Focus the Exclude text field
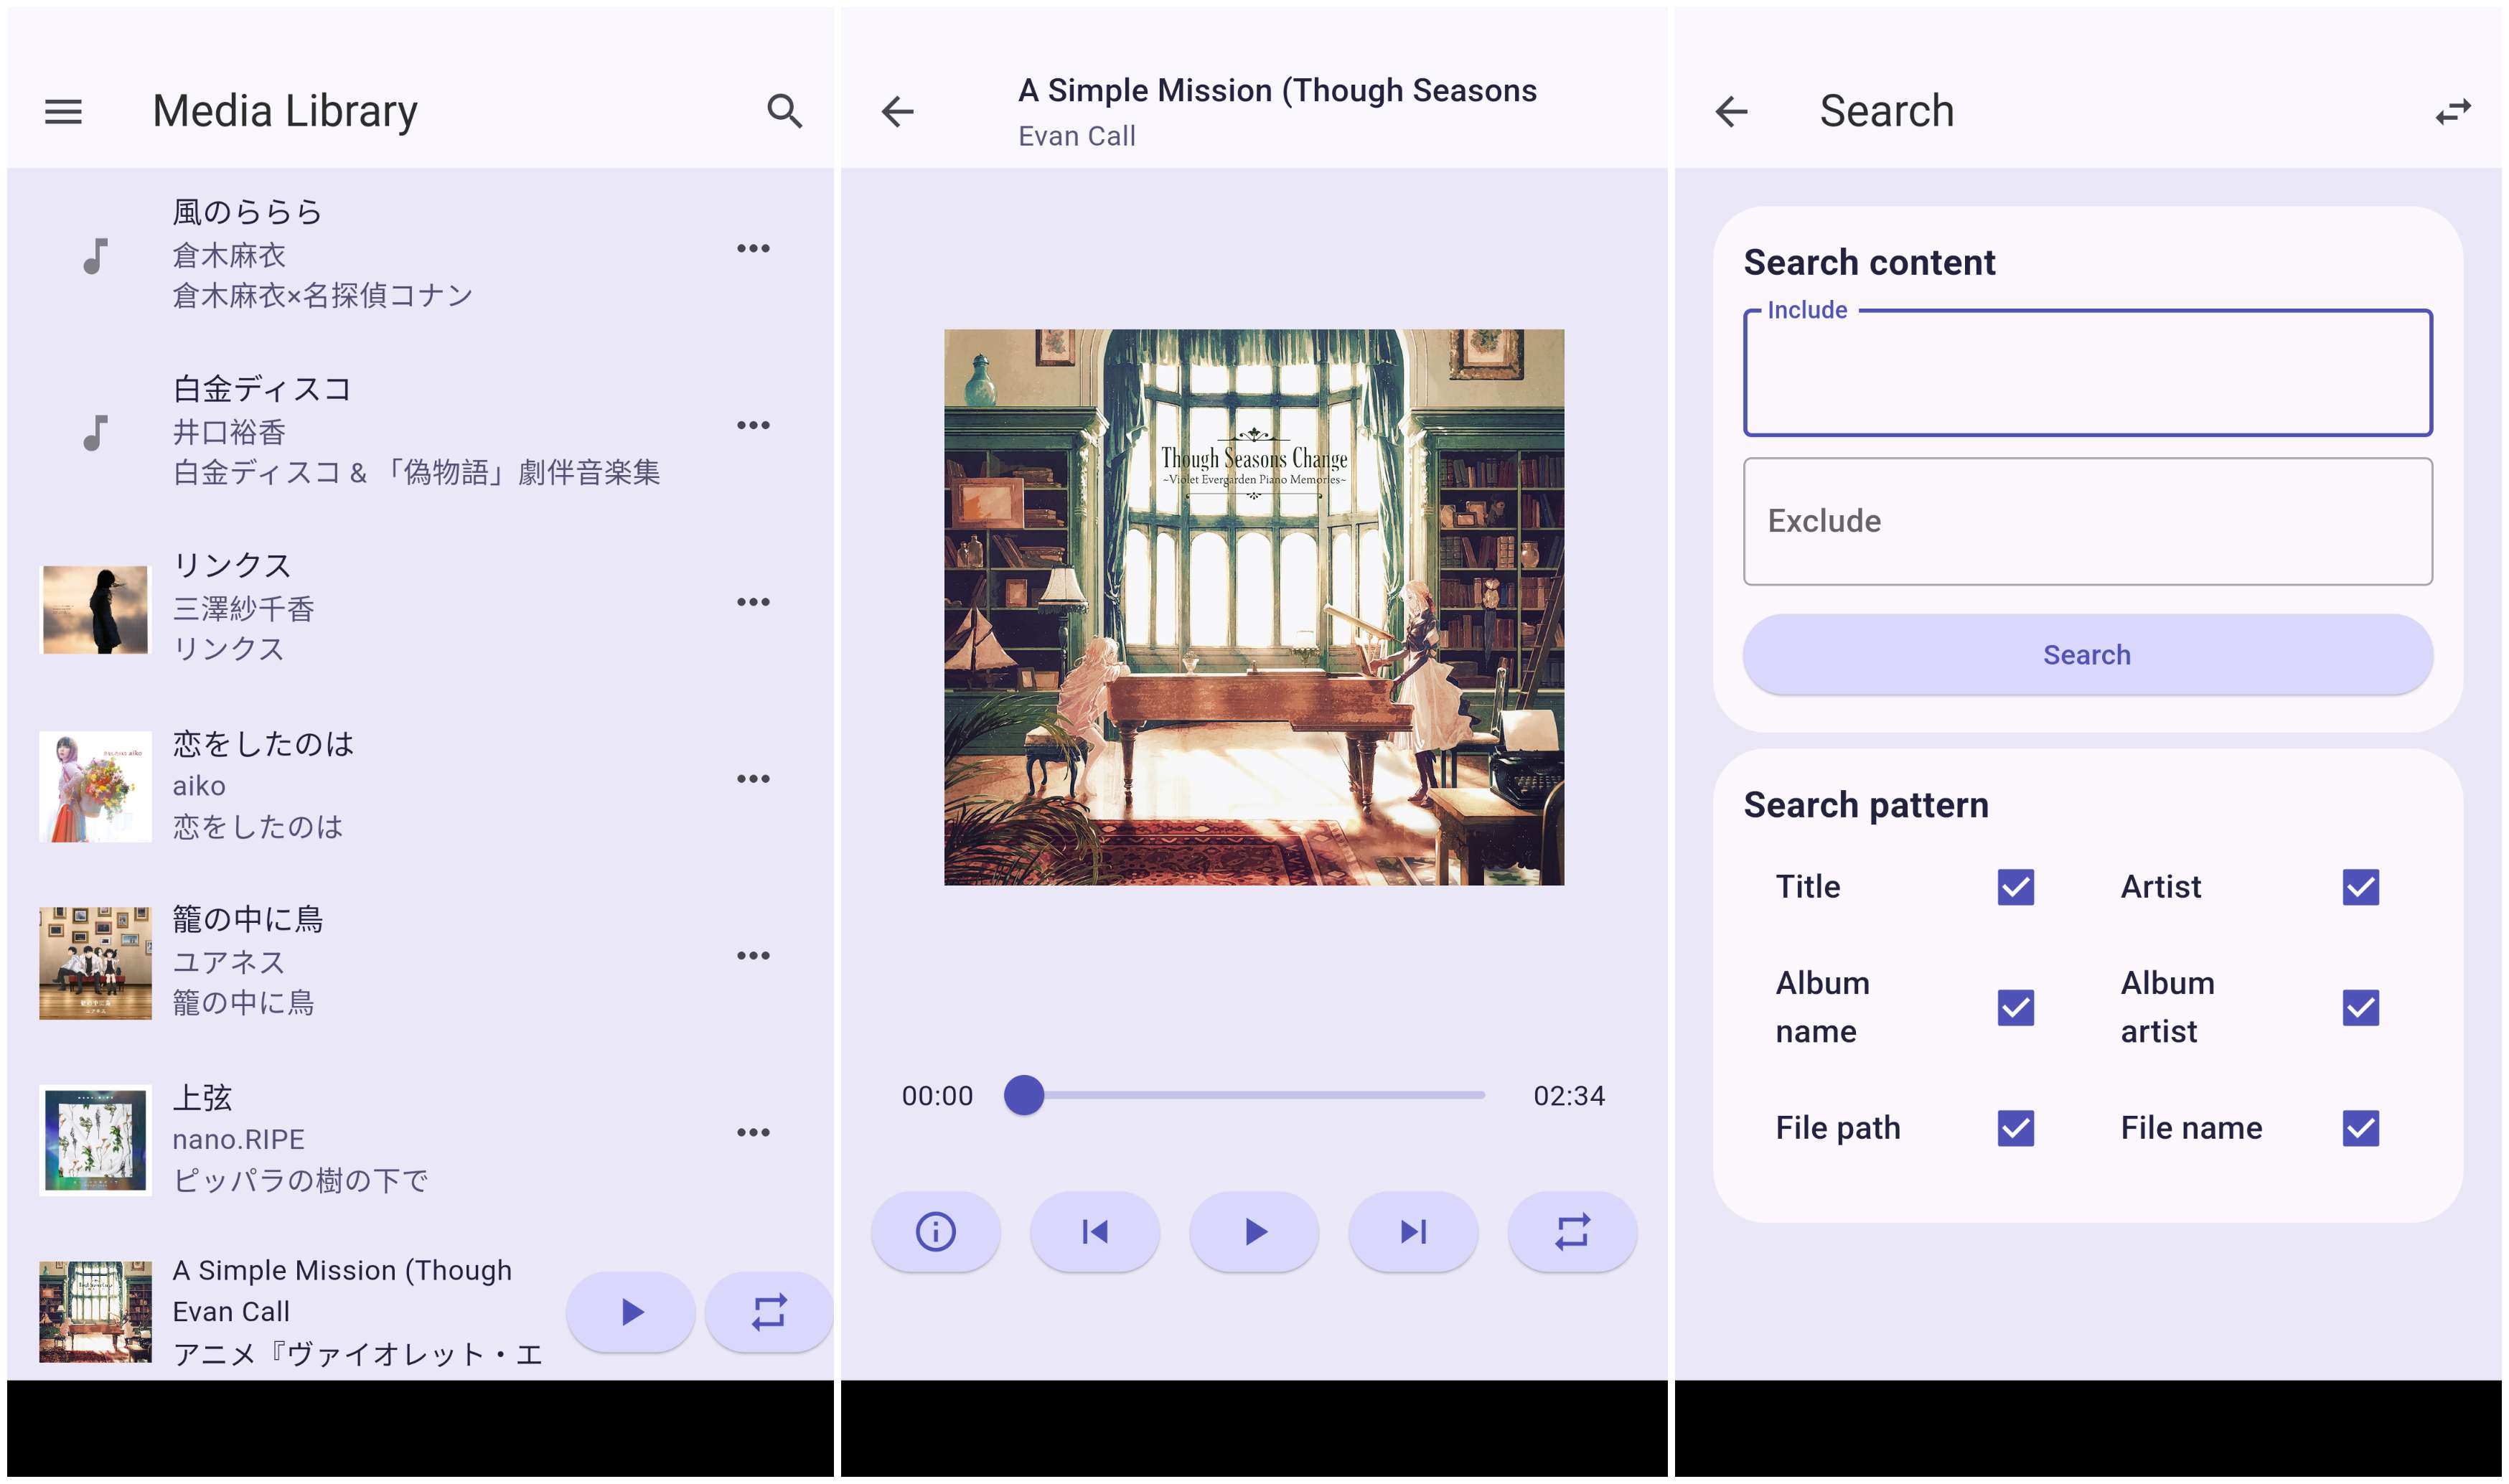The height and width of the screenshot is (1484, 2509). tap(2087, 521)
